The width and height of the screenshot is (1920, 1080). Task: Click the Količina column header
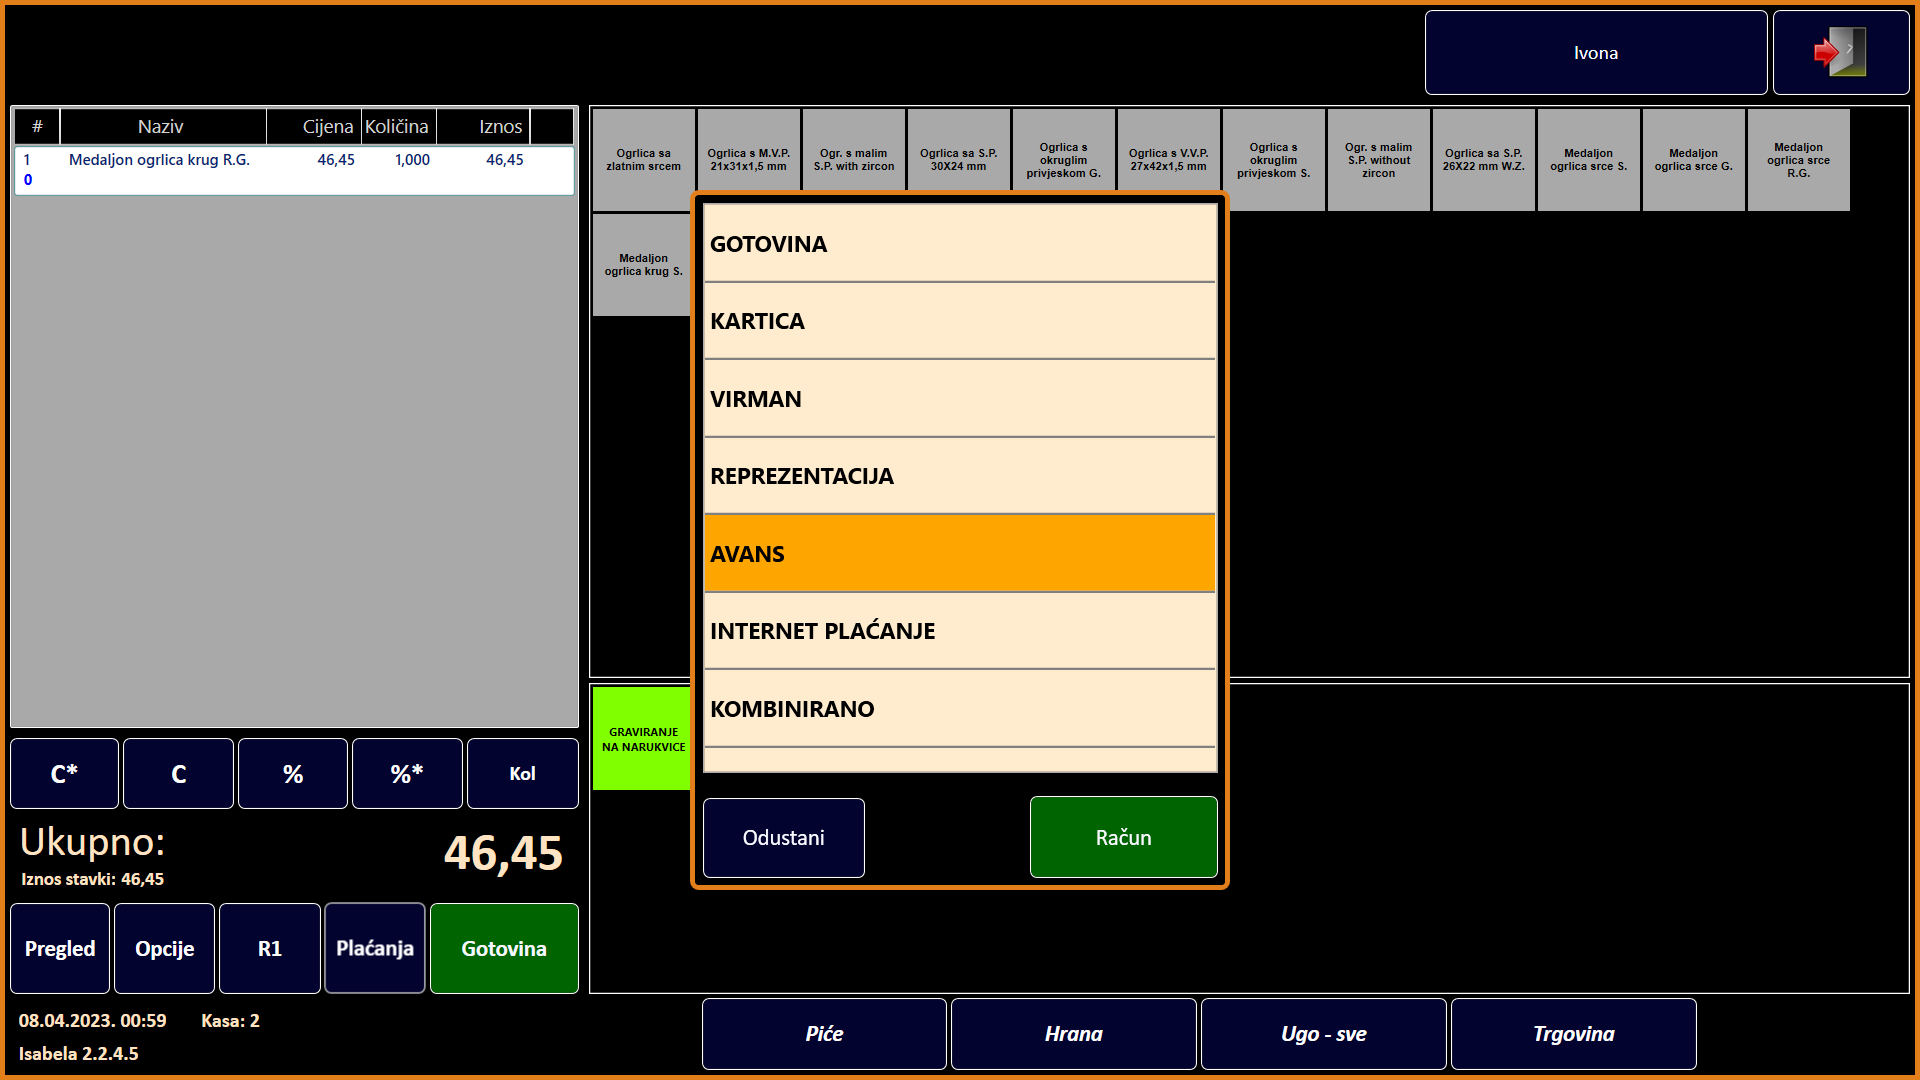(397, 127)
